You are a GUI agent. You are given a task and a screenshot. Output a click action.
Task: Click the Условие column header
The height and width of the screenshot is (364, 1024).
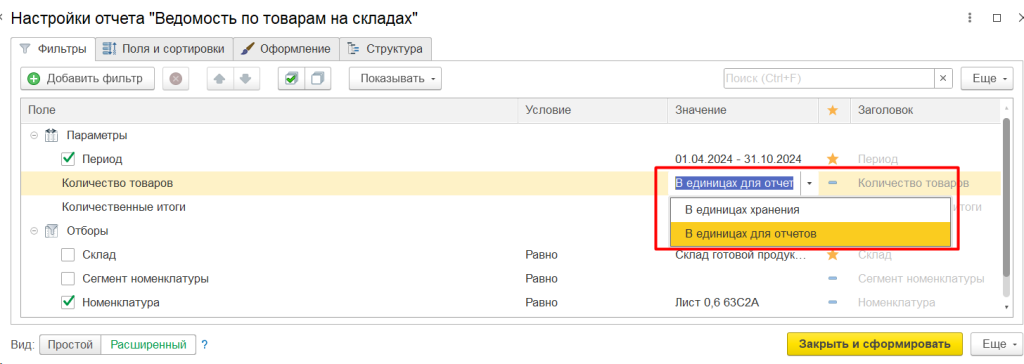593,110
